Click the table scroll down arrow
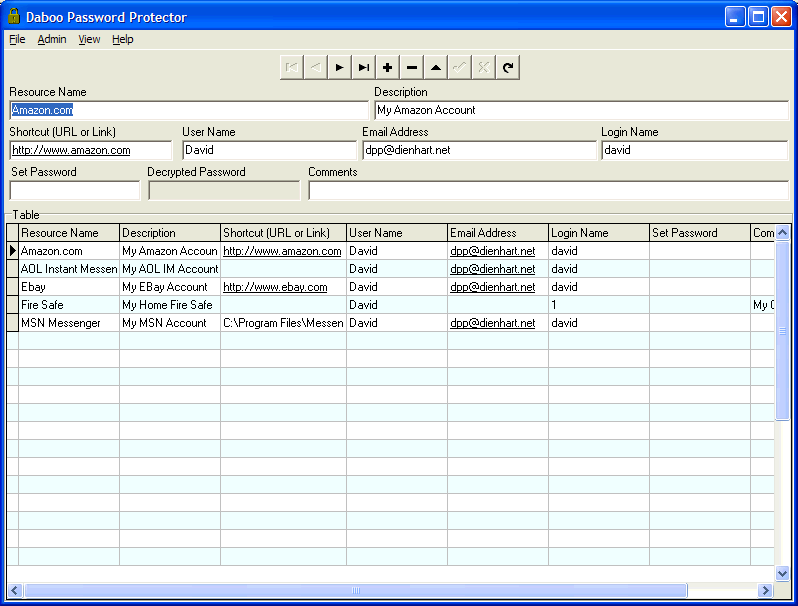This screenshot has height=606, width=798. click(782, 573)
